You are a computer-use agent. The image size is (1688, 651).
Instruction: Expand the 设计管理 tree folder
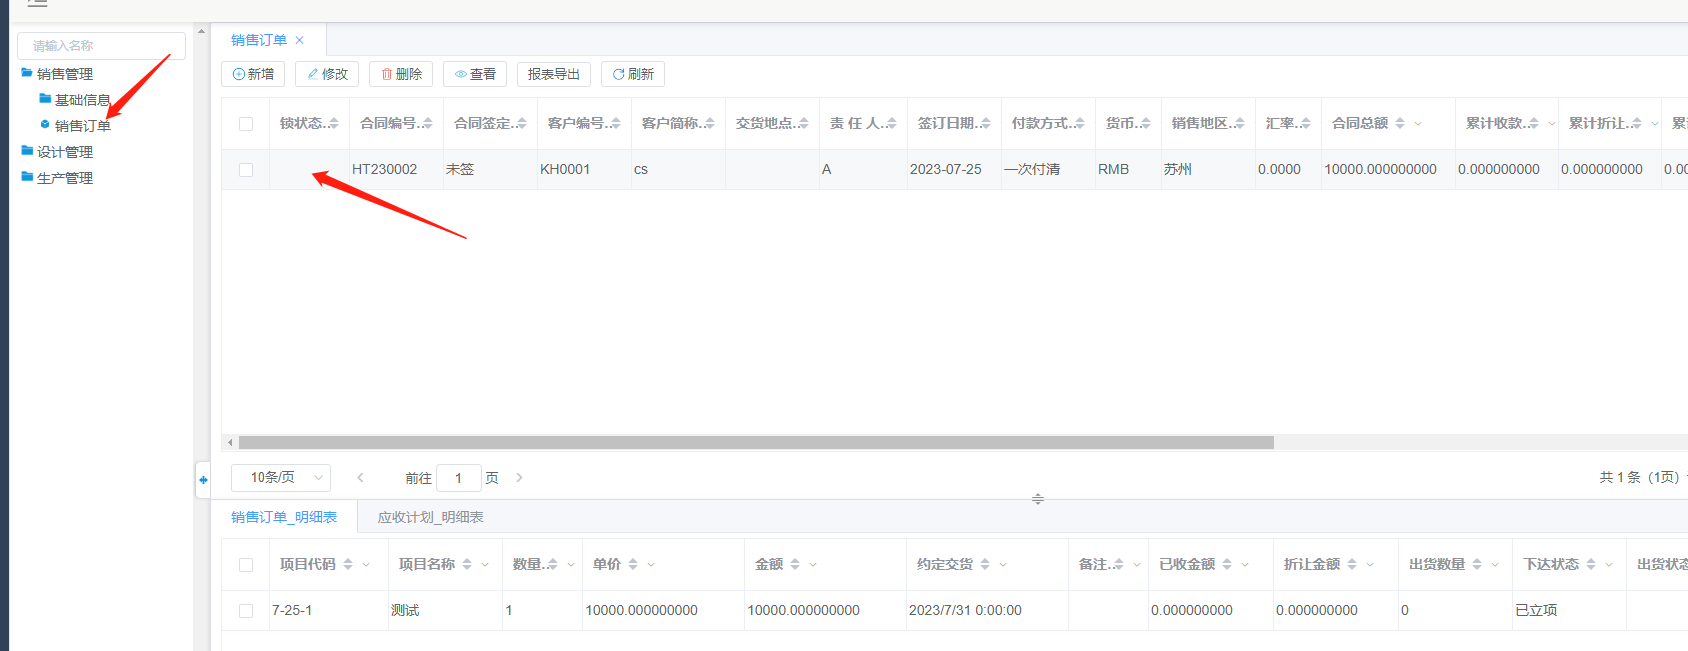(64, 152)
